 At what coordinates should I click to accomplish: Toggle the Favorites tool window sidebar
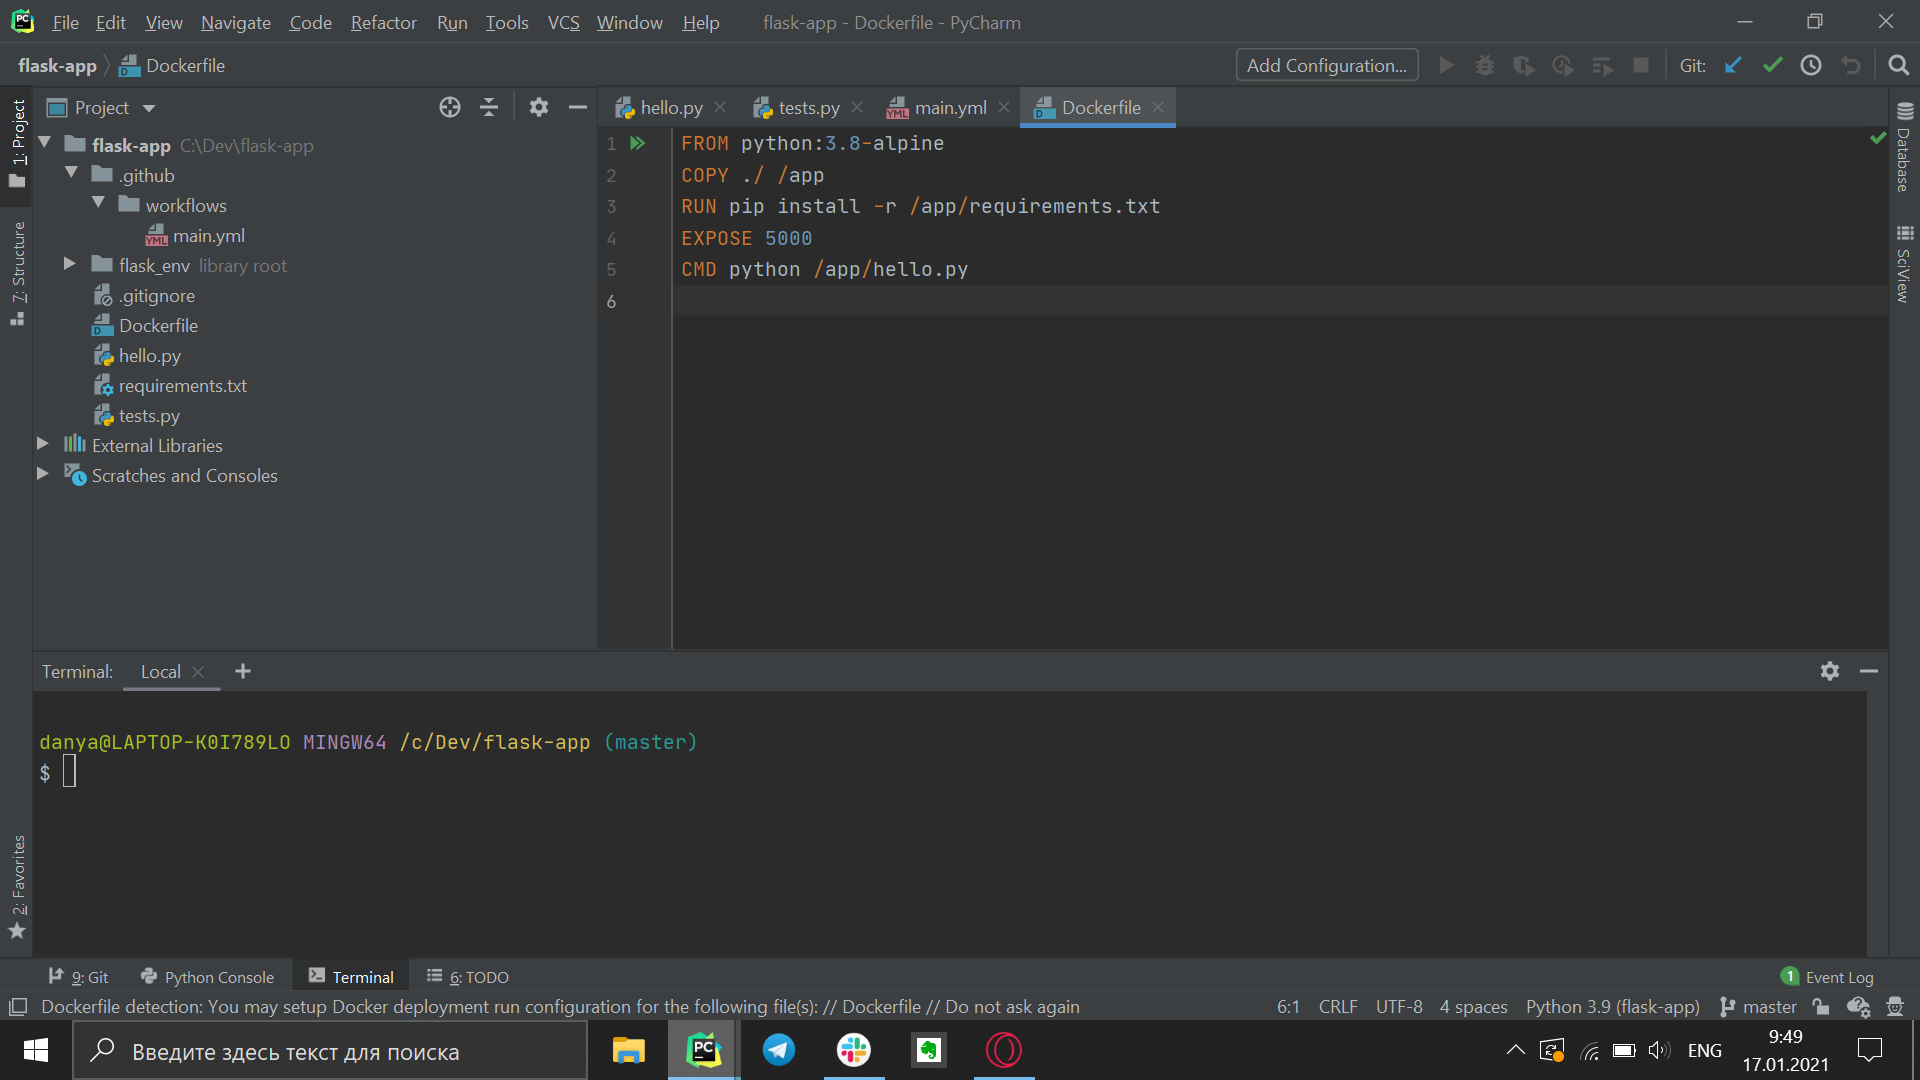17,886
